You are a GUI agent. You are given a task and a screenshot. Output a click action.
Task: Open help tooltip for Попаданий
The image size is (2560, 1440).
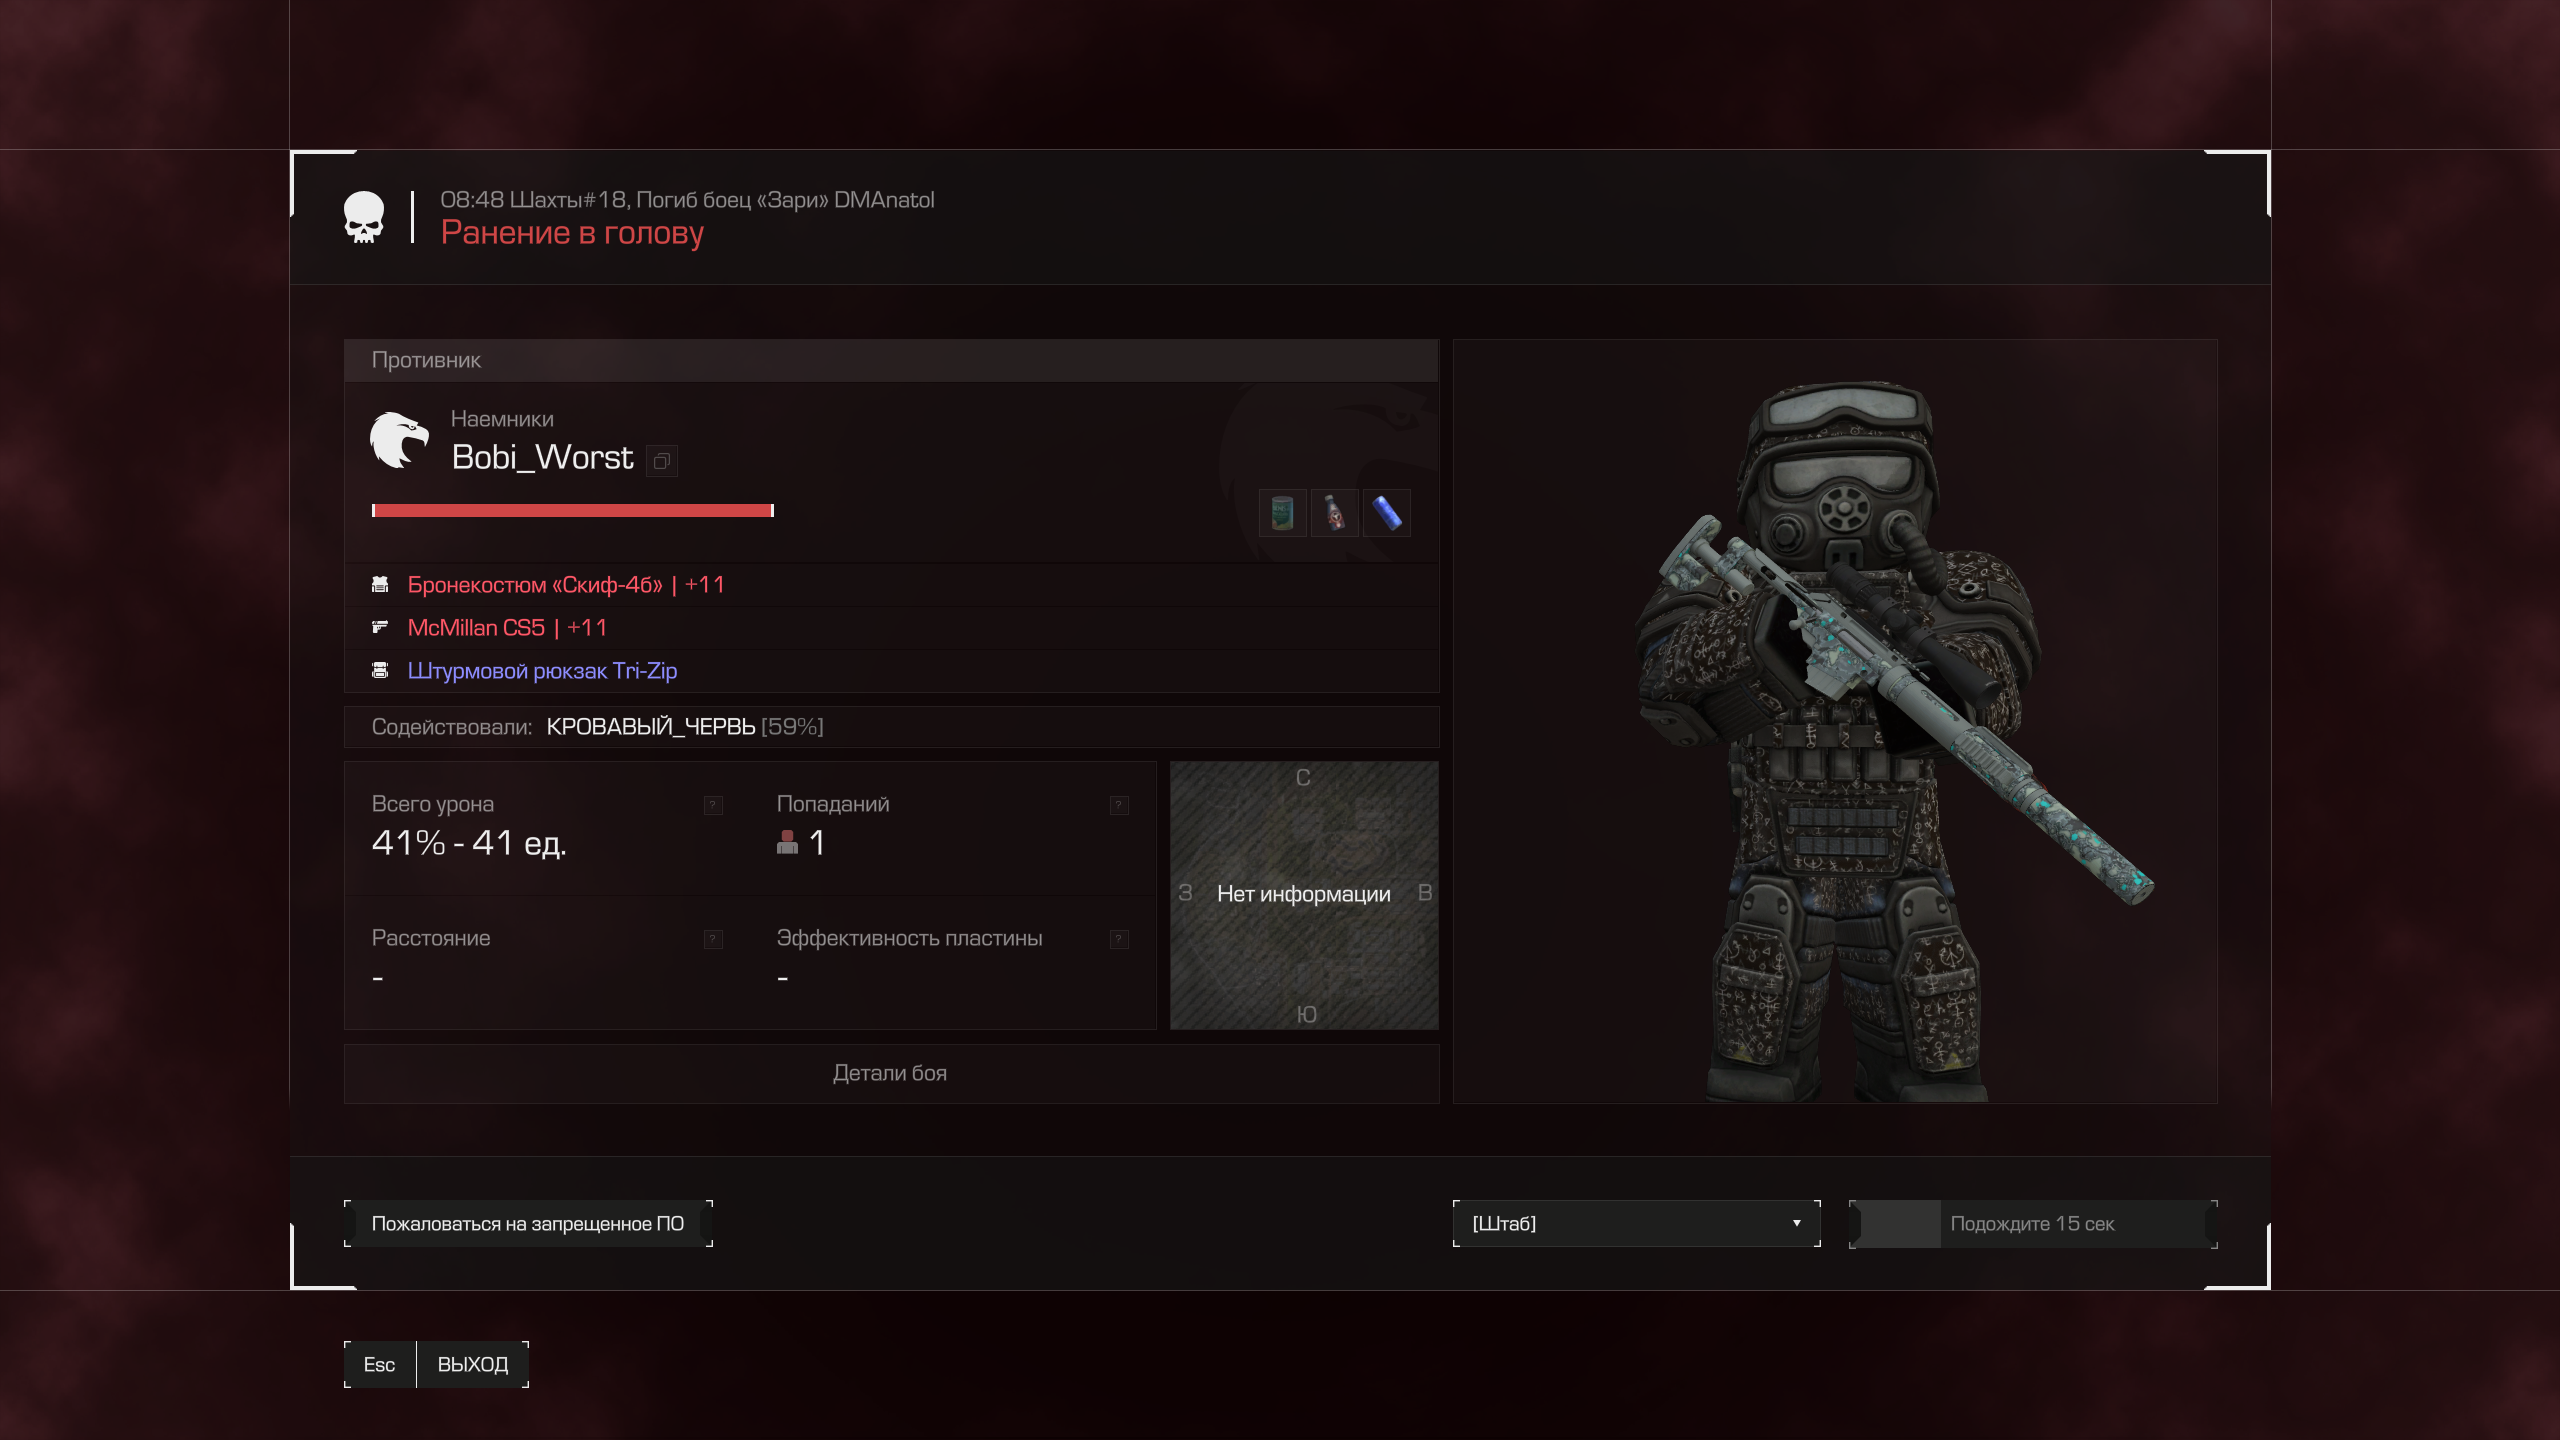[1119, 805]
